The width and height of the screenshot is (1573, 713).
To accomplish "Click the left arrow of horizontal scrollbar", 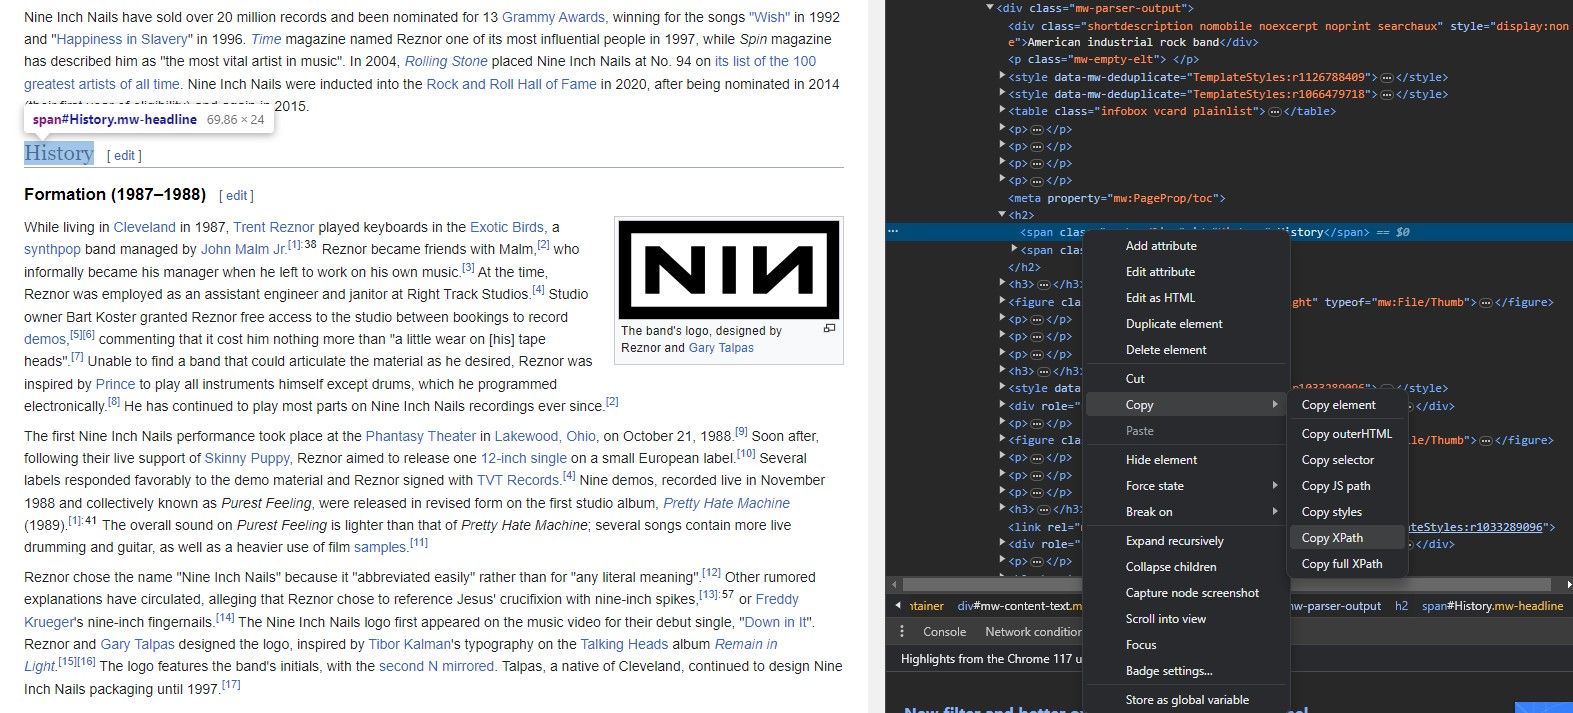I will (894, 584).
